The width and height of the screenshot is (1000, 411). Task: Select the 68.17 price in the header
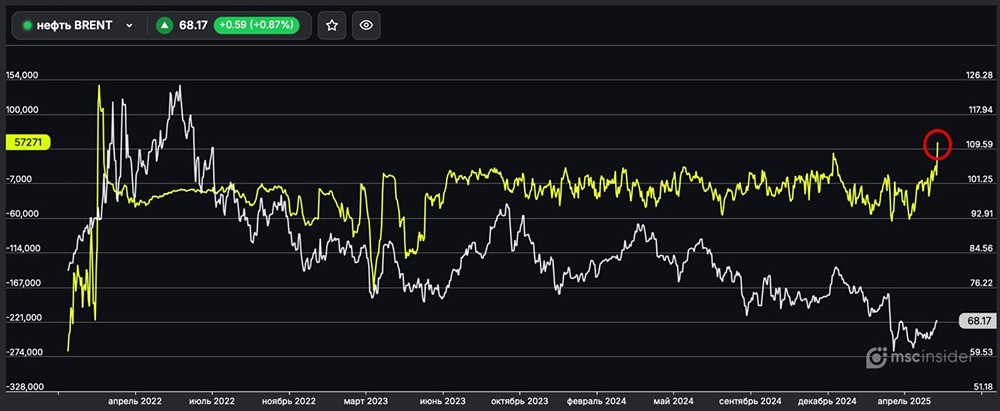pyautogui.click(x=193, y=26)
